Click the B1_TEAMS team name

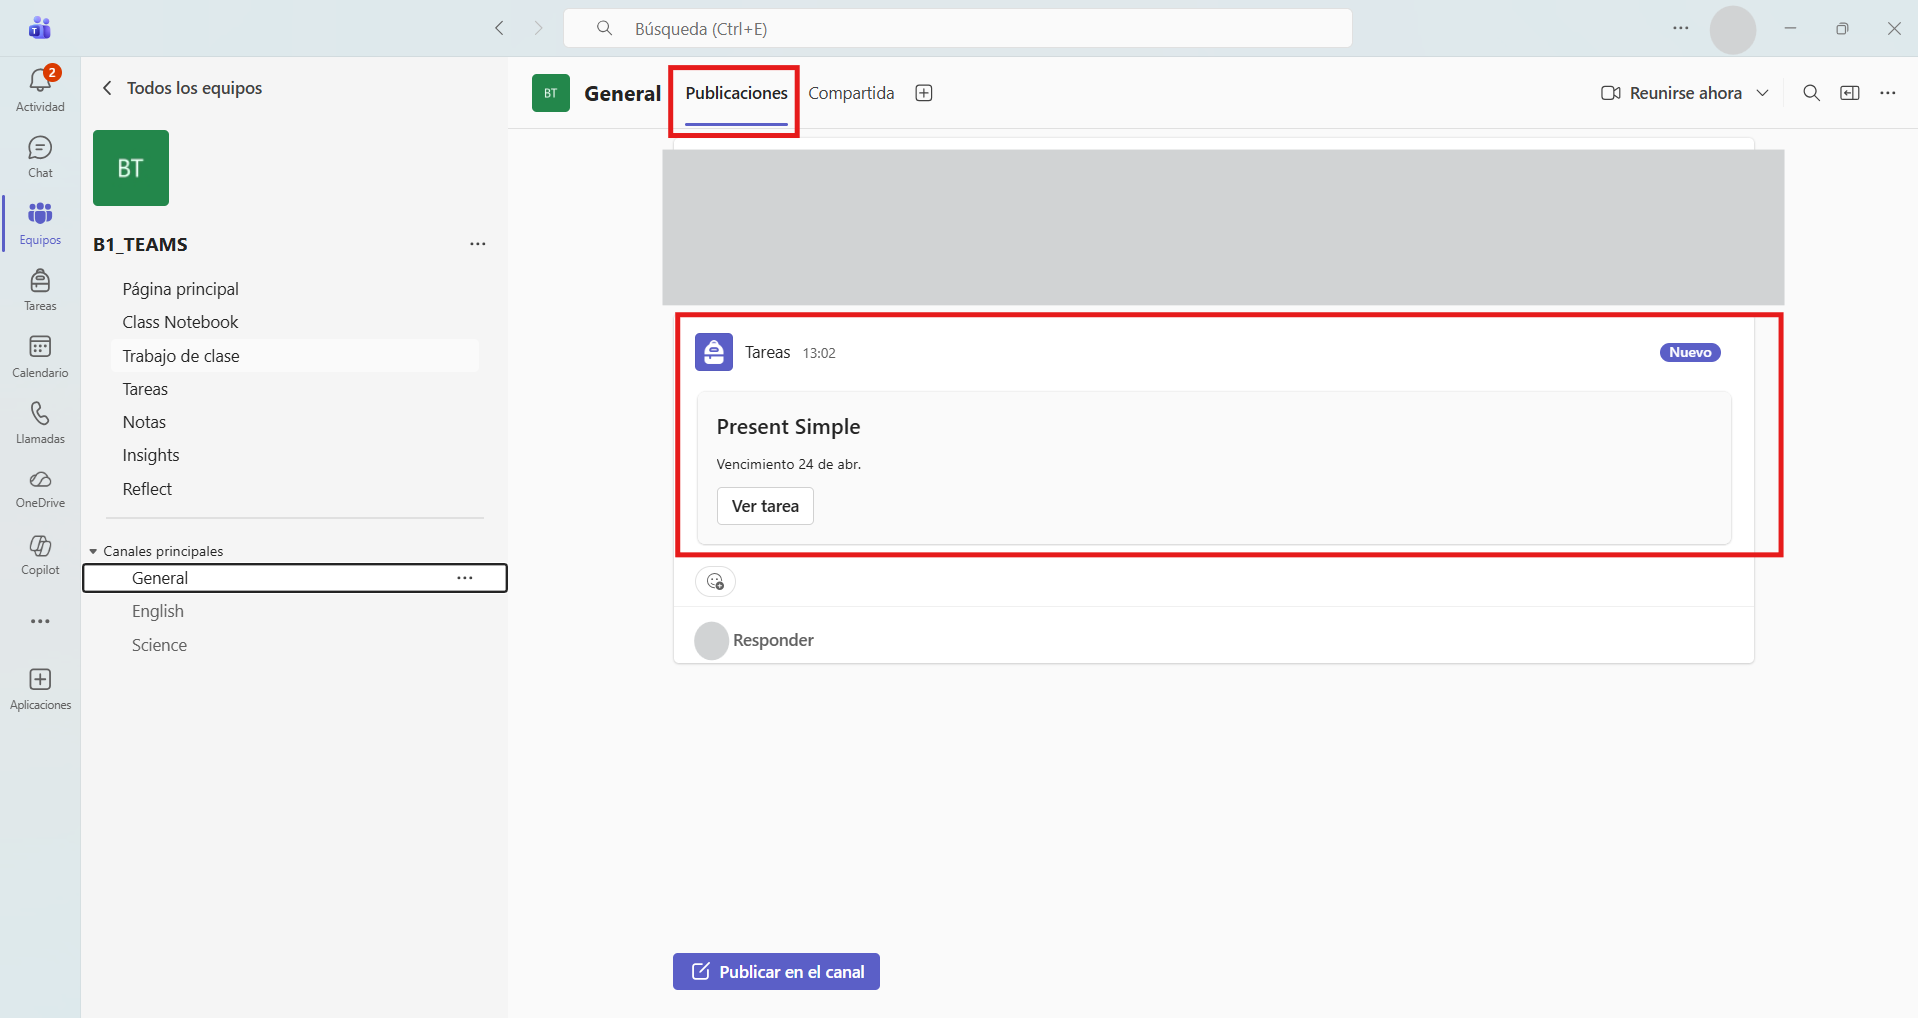(x=141, y=244)
